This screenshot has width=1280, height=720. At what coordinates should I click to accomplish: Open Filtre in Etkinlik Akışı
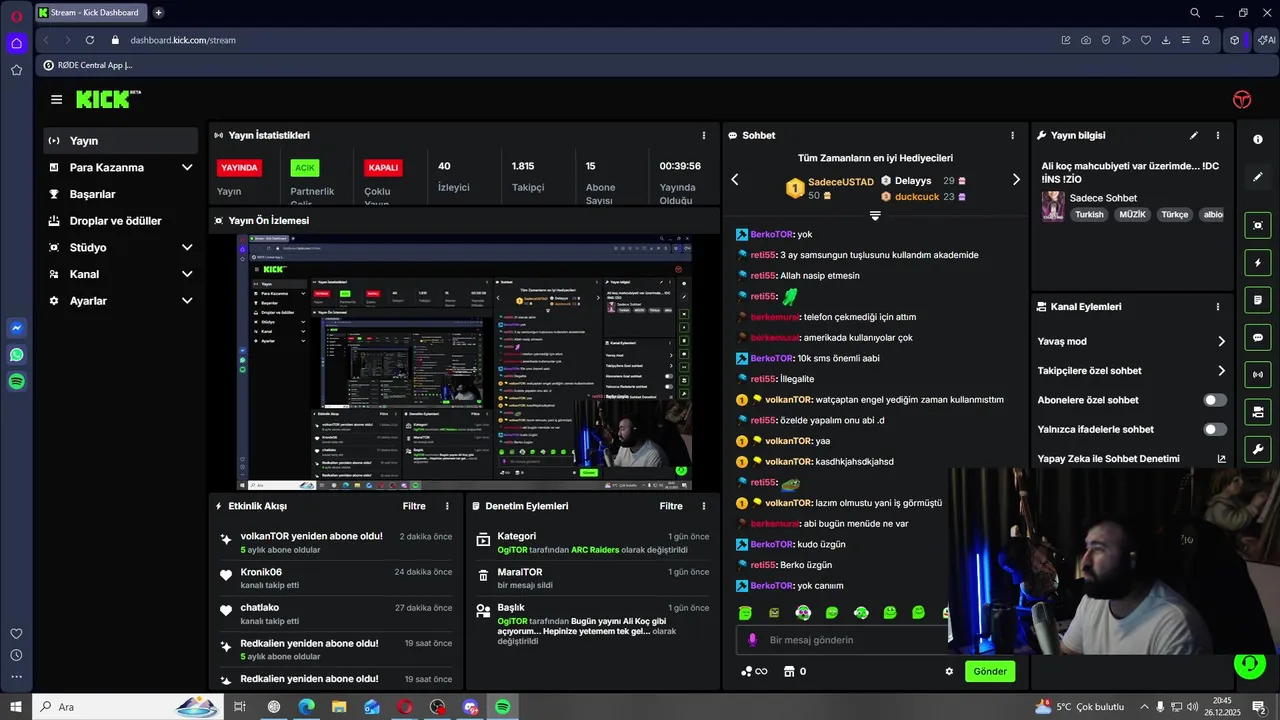[414, 506]
